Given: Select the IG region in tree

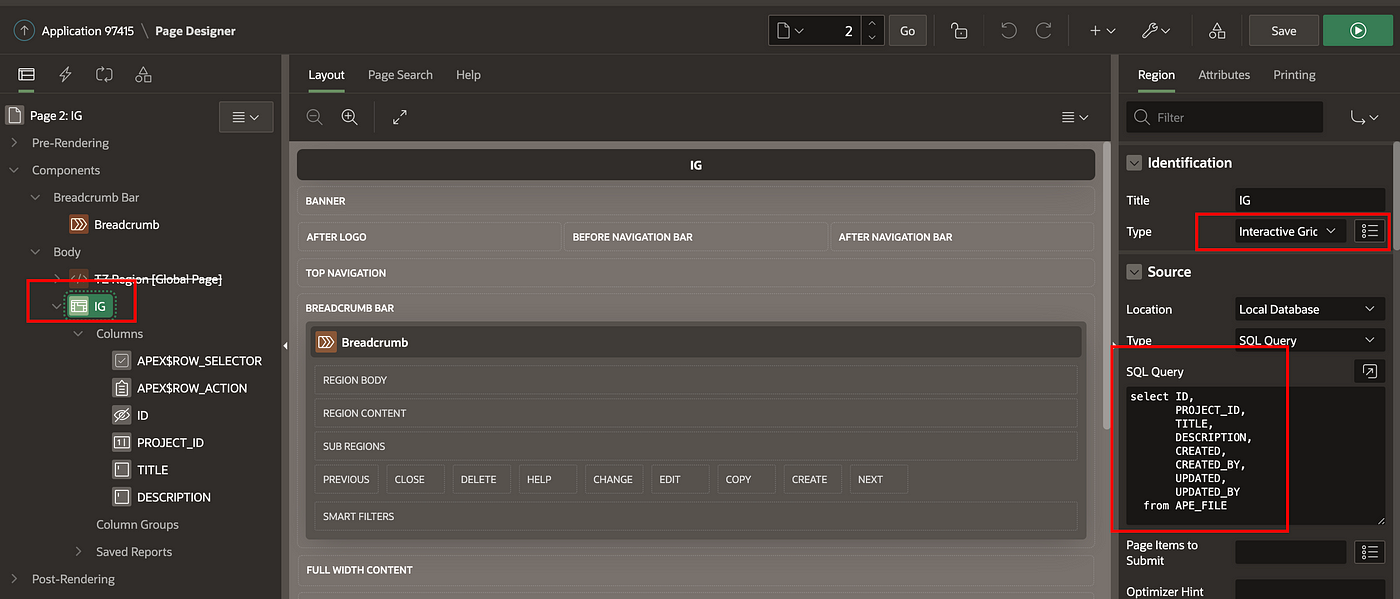Looking at the screenshot, I should [x=91, y=306].
